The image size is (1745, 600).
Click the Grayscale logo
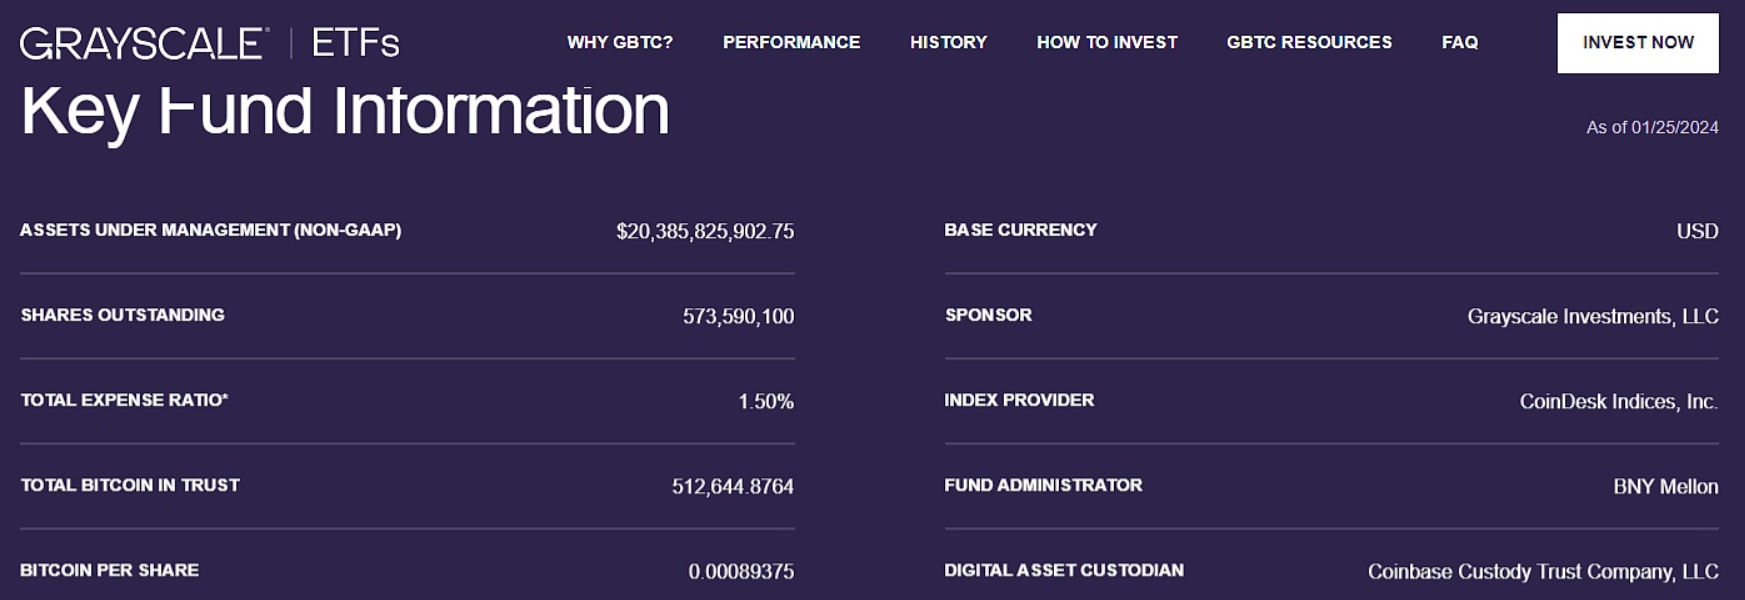pyautogui.click(x=144, y=43)
